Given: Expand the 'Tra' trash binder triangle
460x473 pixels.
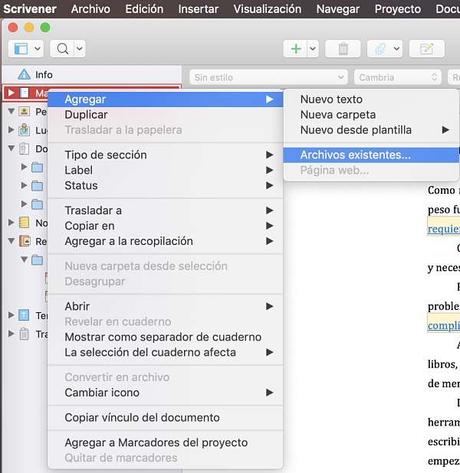Looking at the screenshot, I should click(11, 334).
